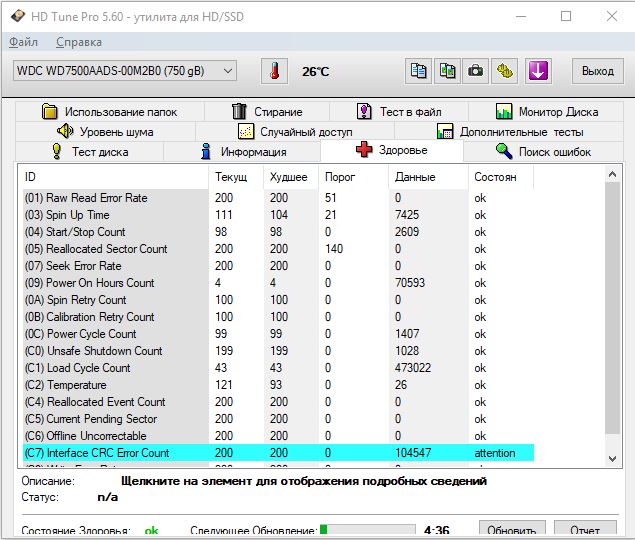The width and height of the screenshot is (635, 540).
Task: Select the (C5) Current Pending Sector row
Action: (x=278, y=419)
